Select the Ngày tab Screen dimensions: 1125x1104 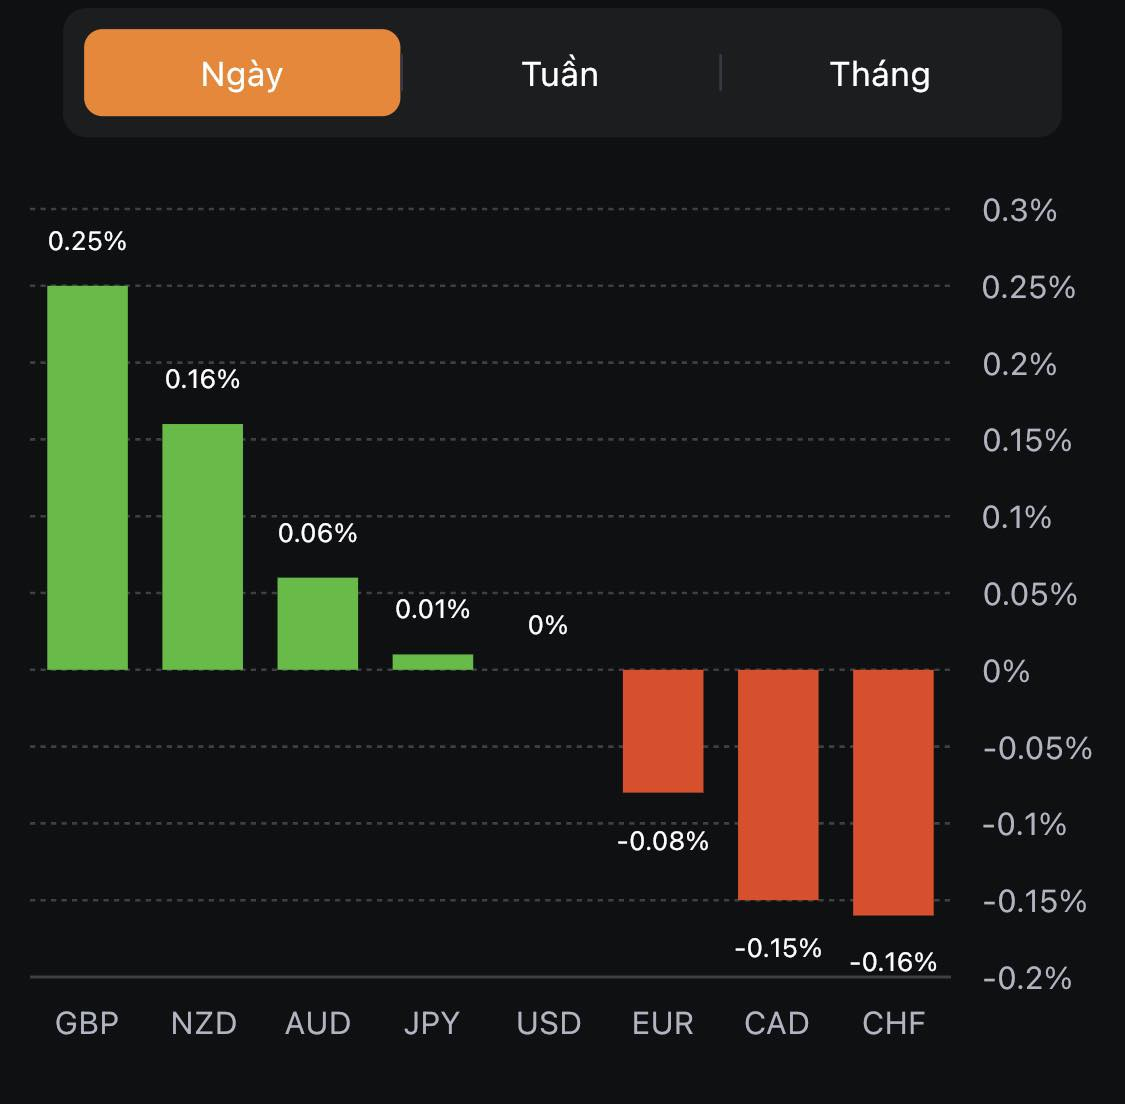pyautogui.click(x=242, y=73)
